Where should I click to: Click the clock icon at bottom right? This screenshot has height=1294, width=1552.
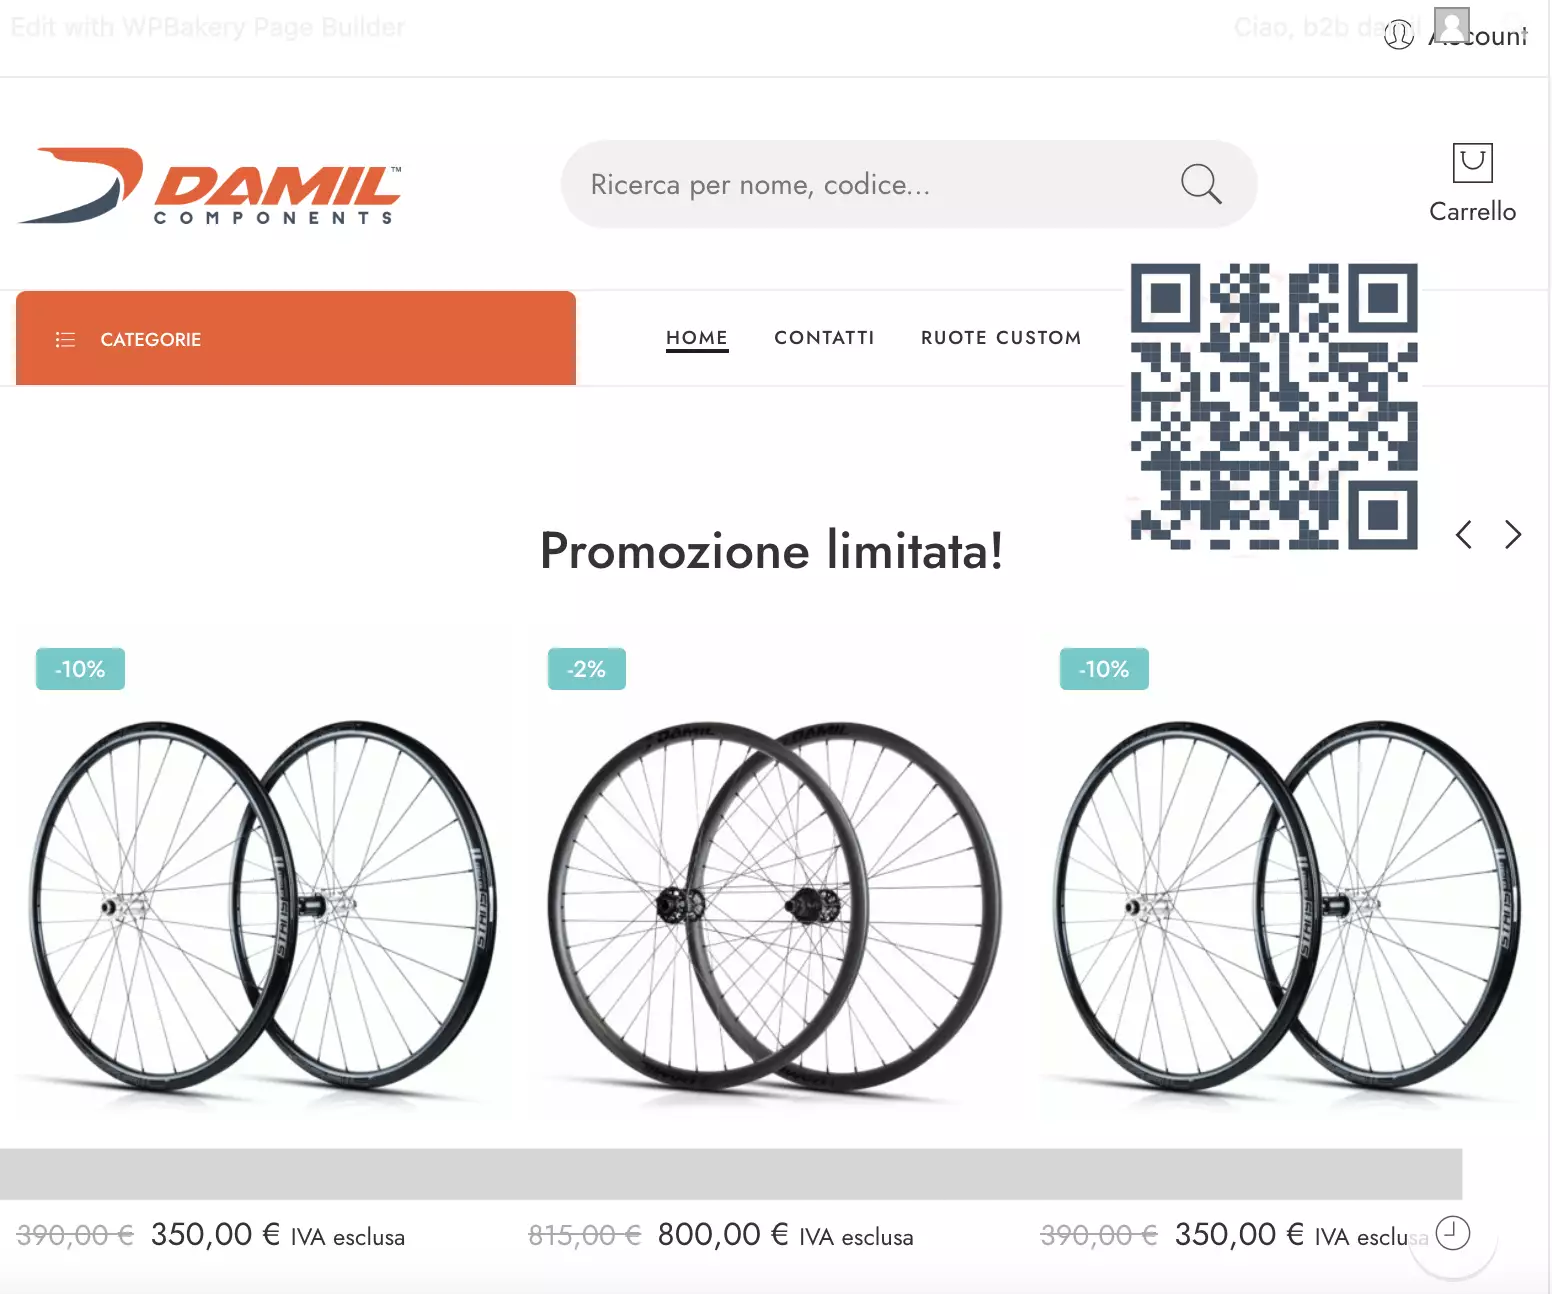1452,1233
